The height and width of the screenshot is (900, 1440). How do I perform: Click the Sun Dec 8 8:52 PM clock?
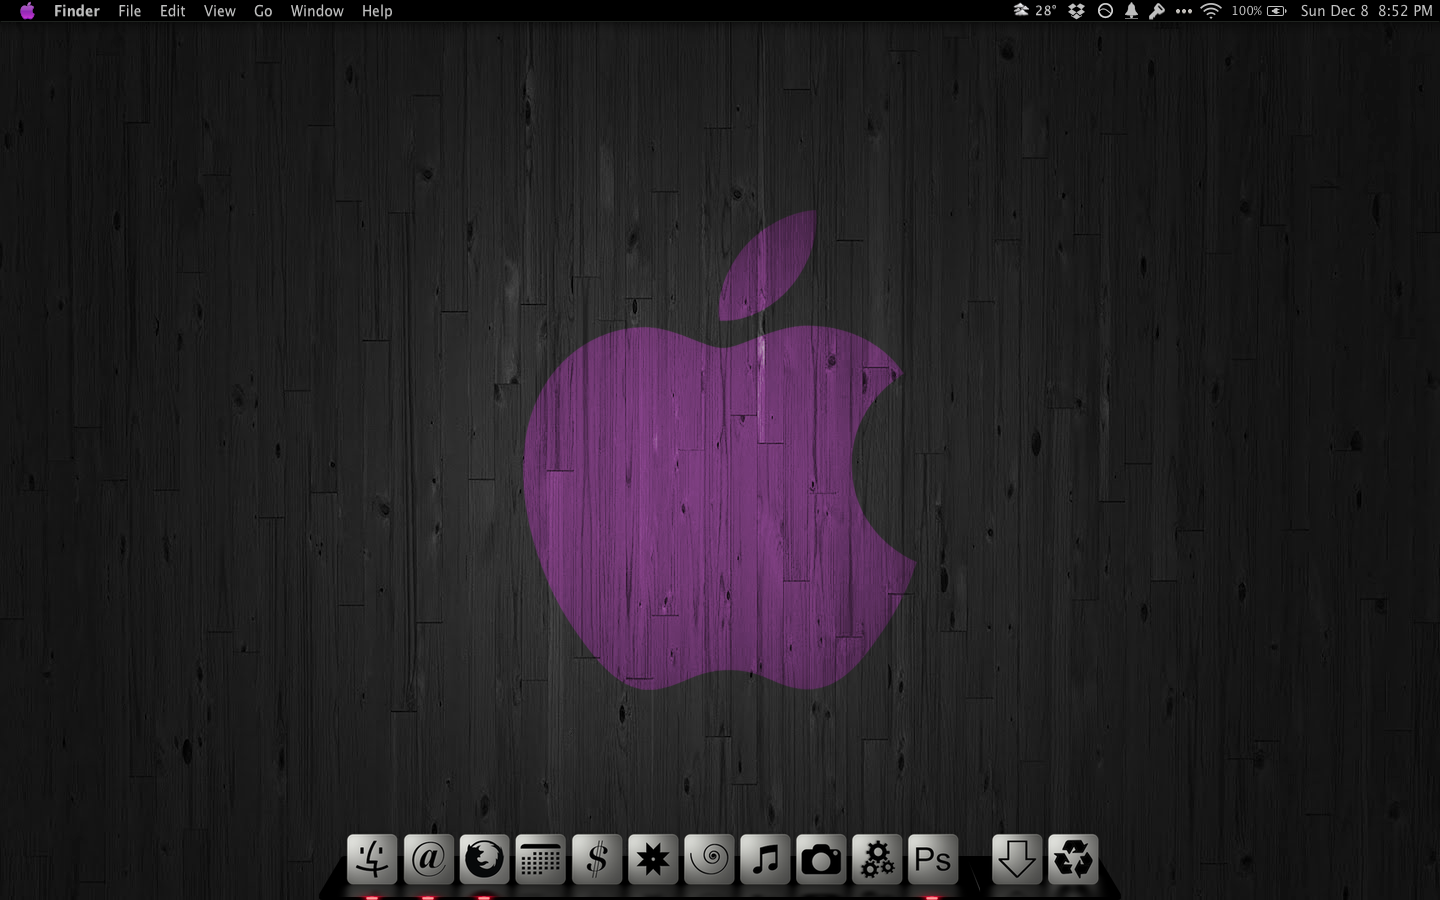1367,11
